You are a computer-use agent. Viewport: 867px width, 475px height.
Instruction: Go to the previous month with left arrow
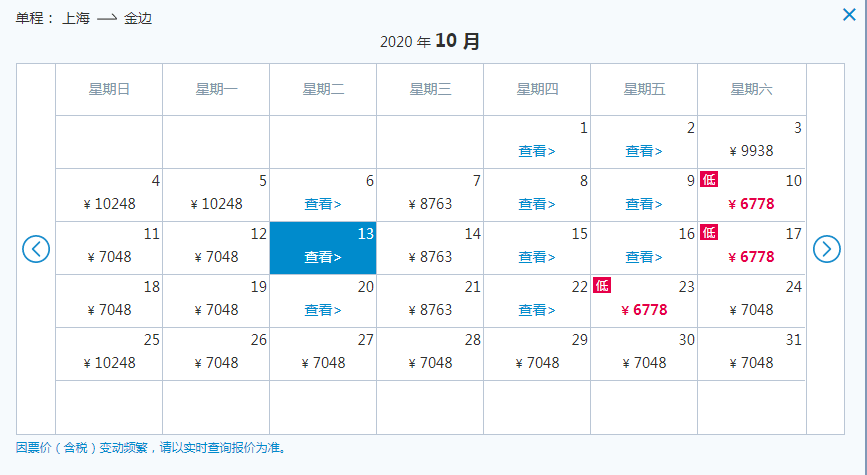(36, 249)
